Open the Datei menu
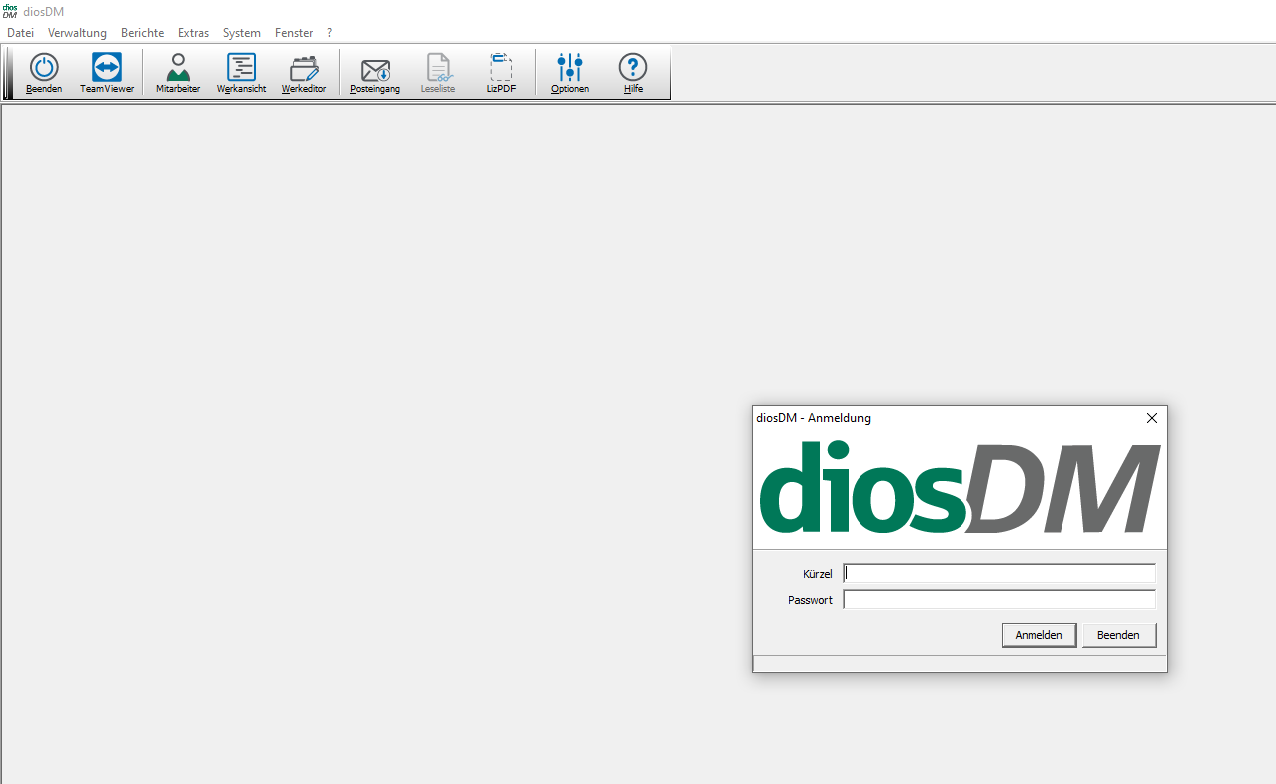This screenshot has width=1276, height=784. (x=21, y=33)
